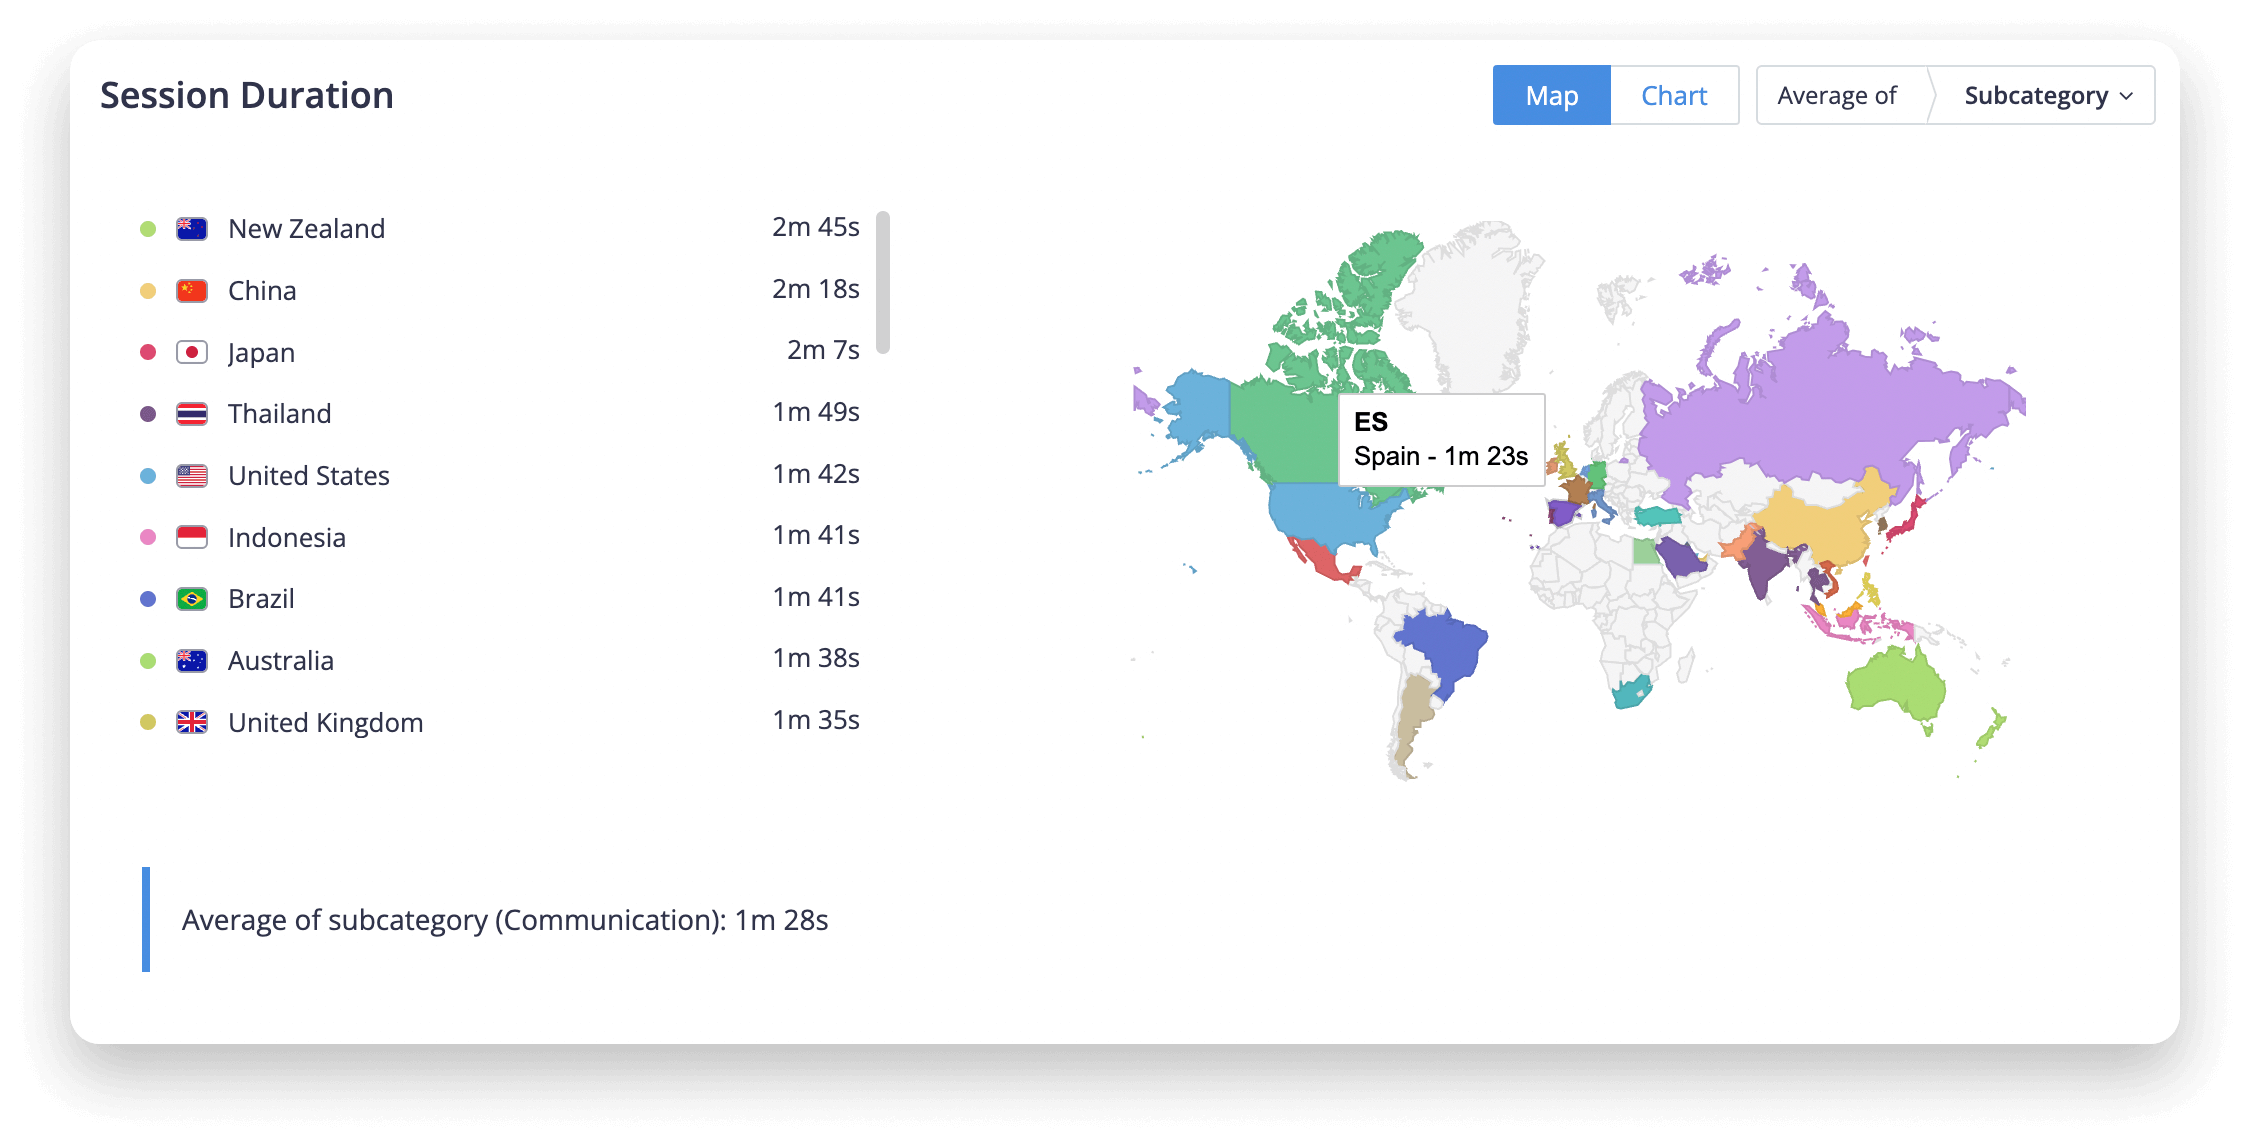Click the Thailand flag icon
This screenshot has height=1144, width=2250.
[192, 414]
